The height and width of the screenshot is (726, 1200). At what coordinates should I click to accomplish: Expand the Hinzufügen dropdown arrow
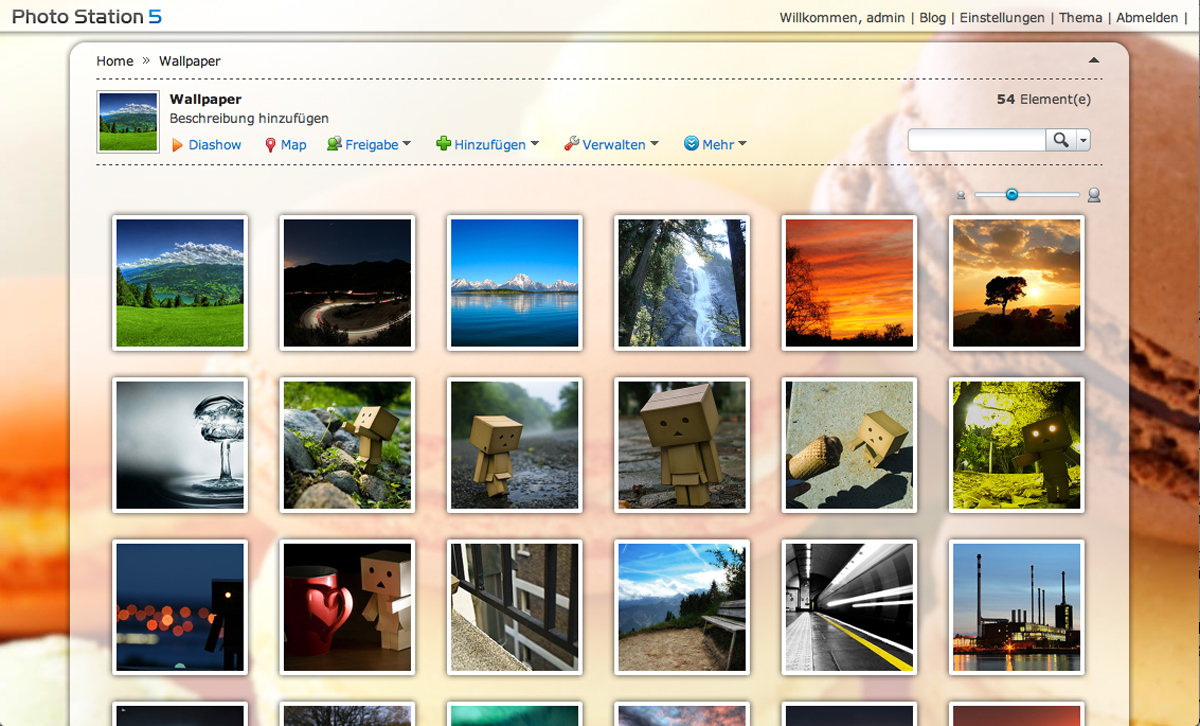[x=535, y=144]
